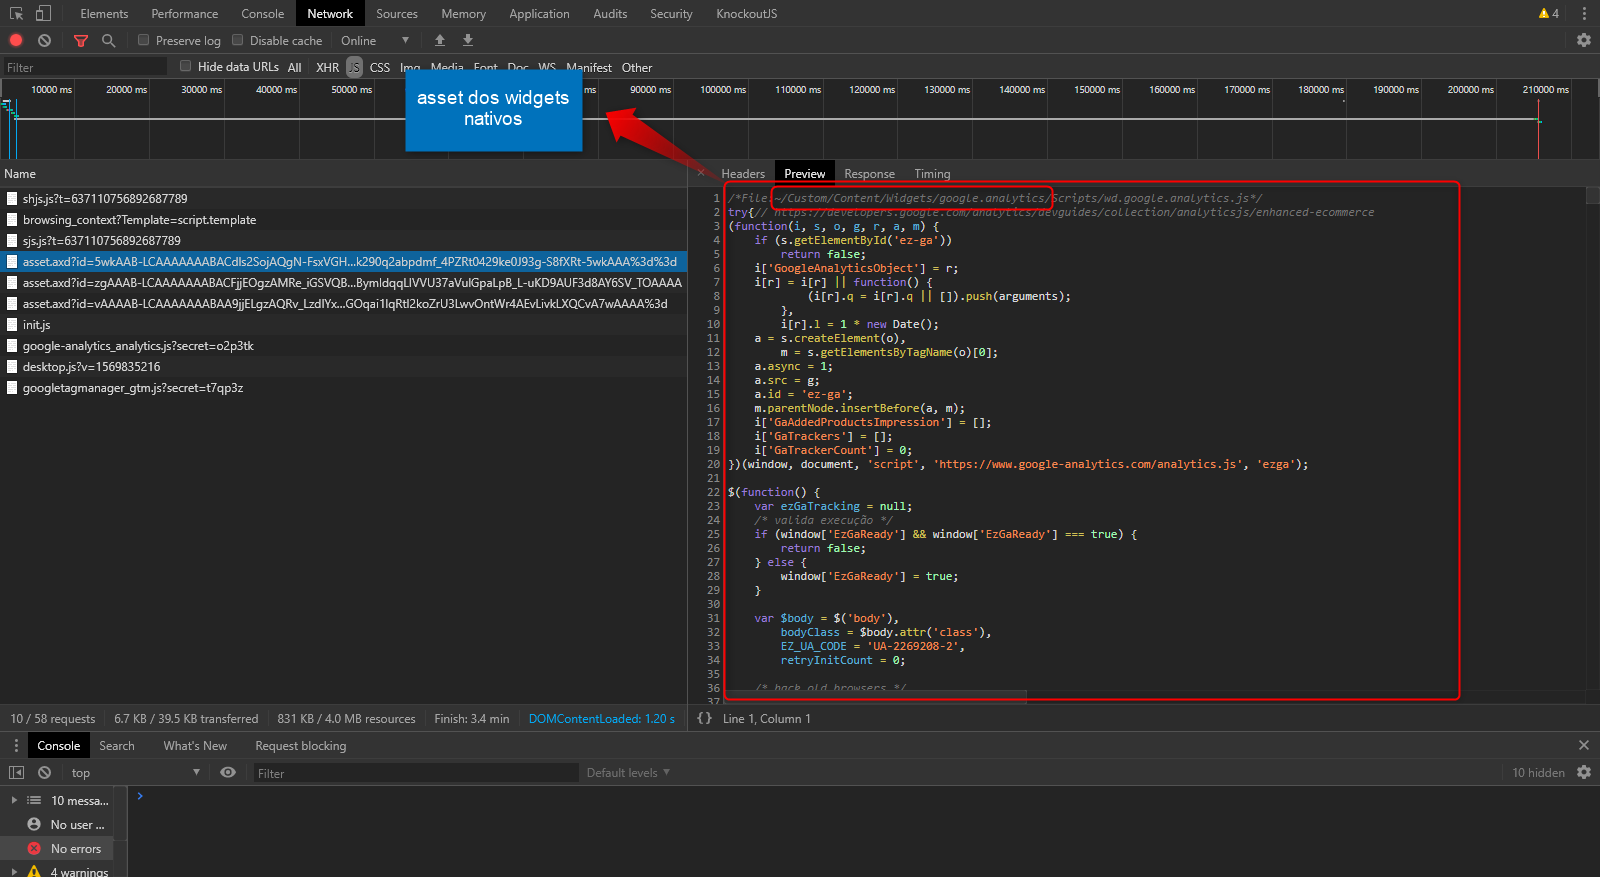Expand the 10 messages group

tap(14, 801)
